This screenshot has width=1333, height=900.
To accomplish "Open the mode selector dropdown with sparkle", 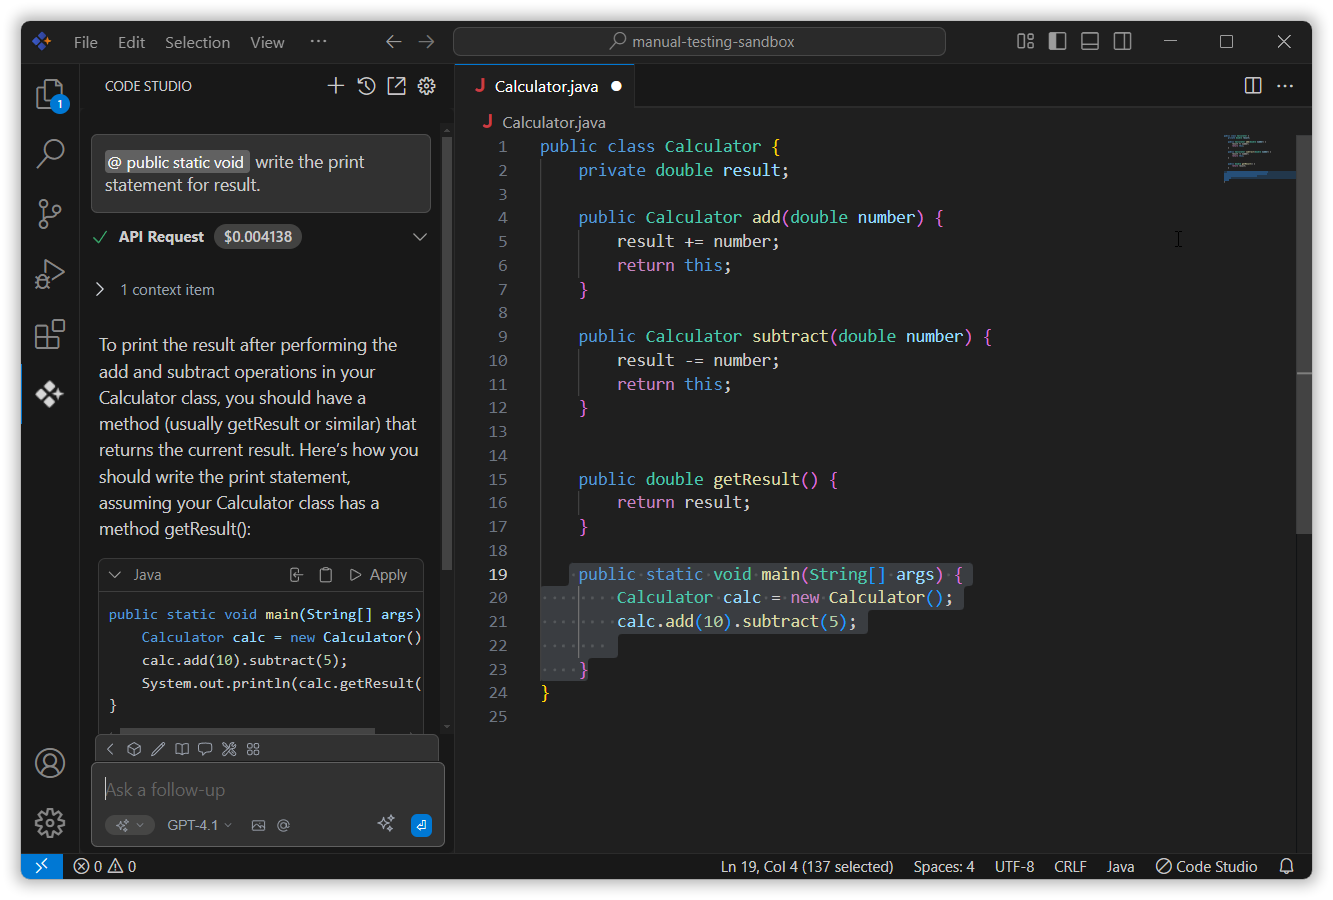I will point(130,825).
